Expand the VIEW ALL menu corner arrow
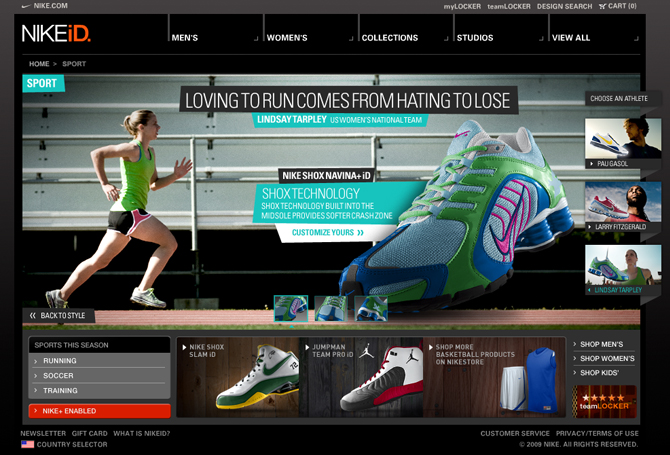670x455 pixels. coord(636,39)
